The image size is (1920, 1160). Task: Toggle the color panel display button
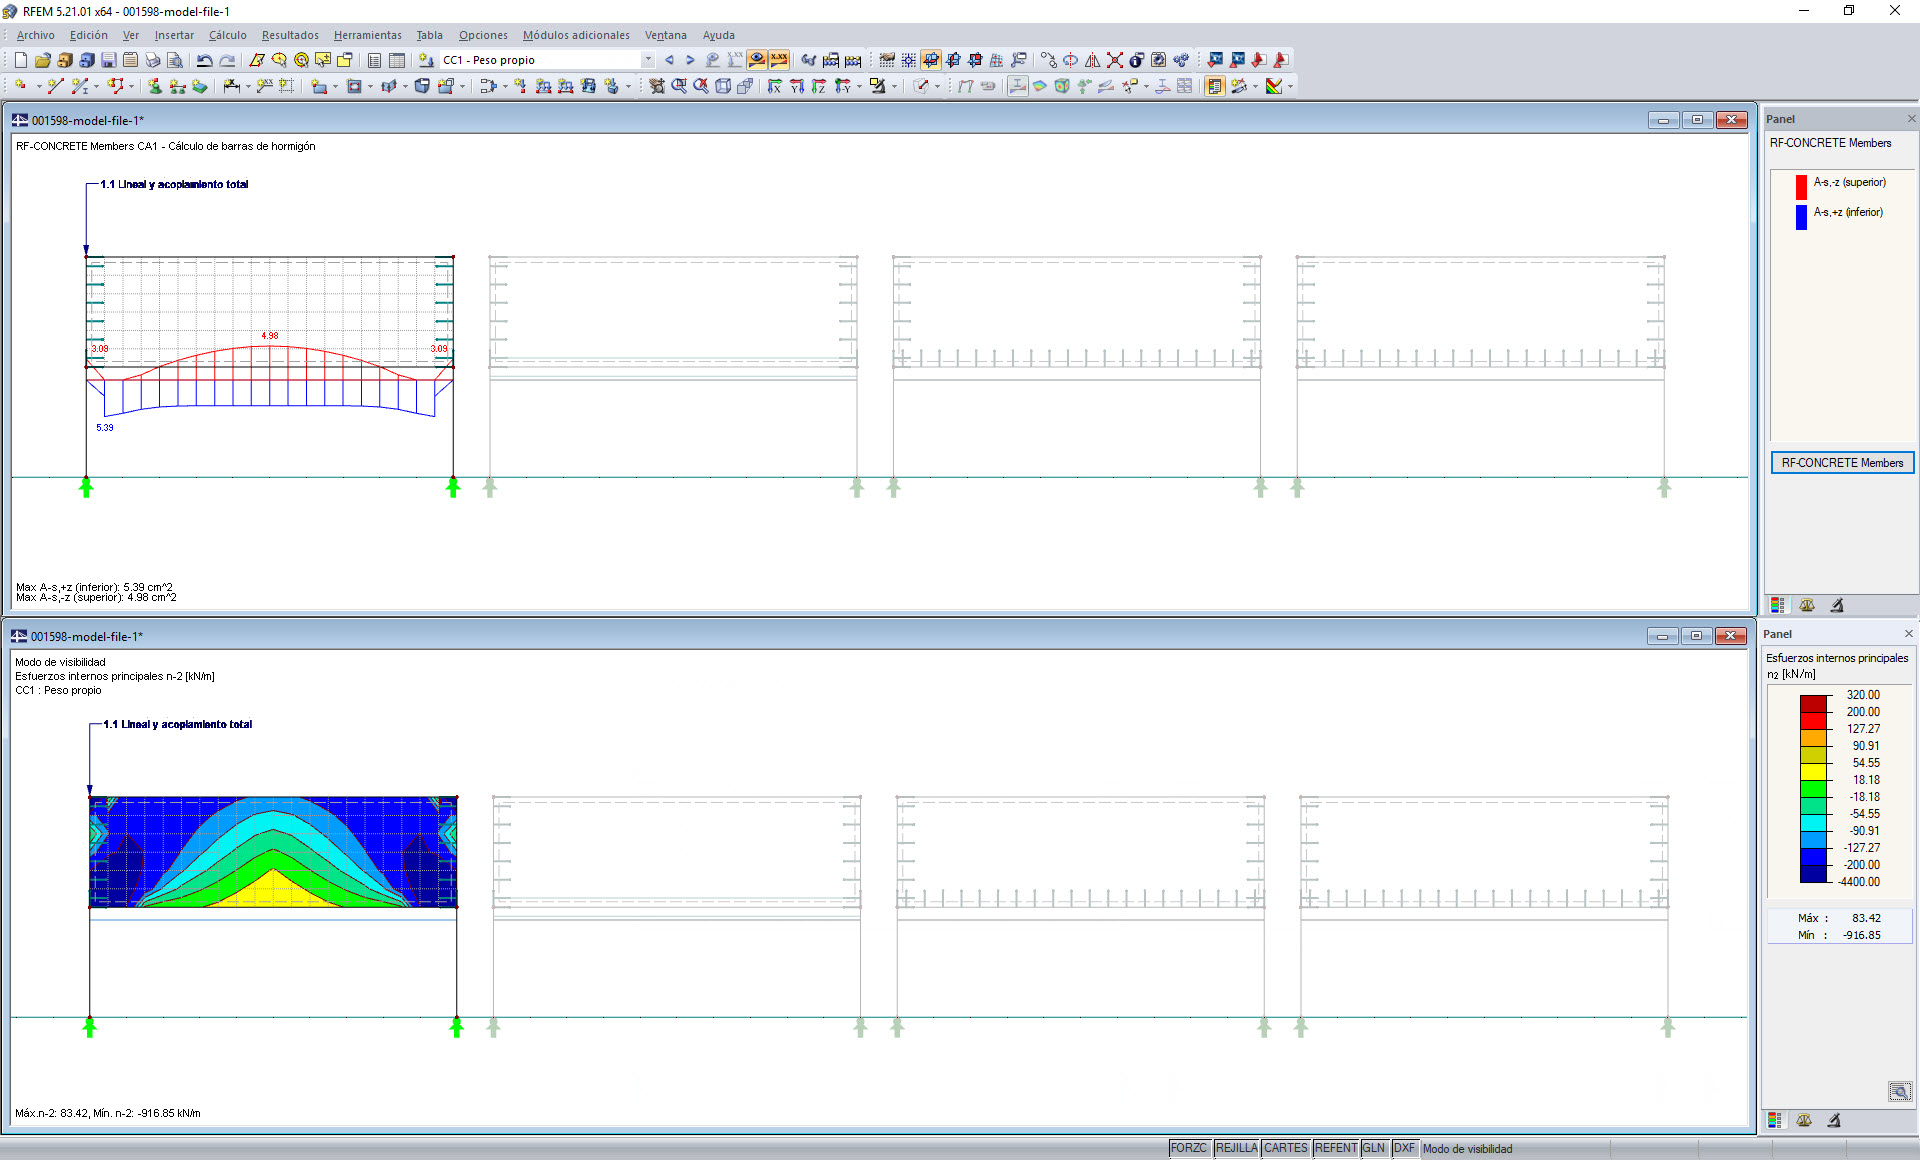(1214, 86)
